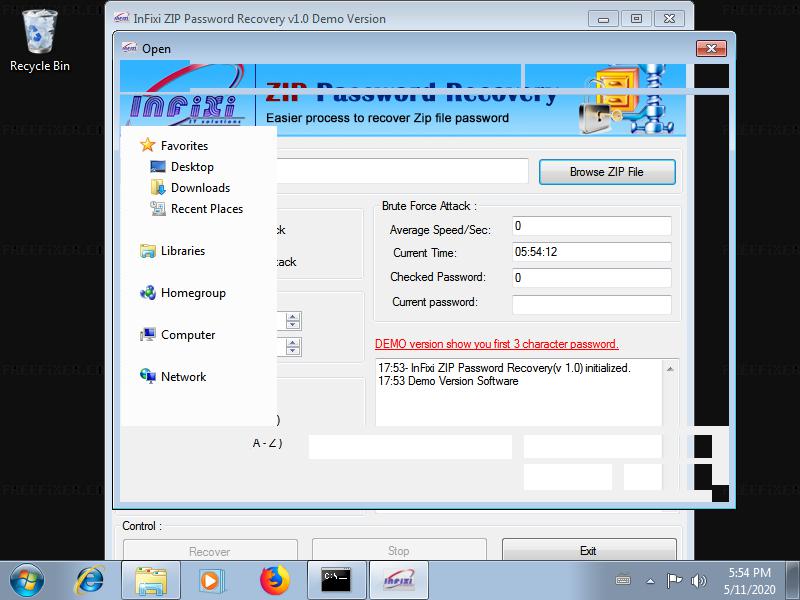Click the Checked Password field

click(592, 278)
